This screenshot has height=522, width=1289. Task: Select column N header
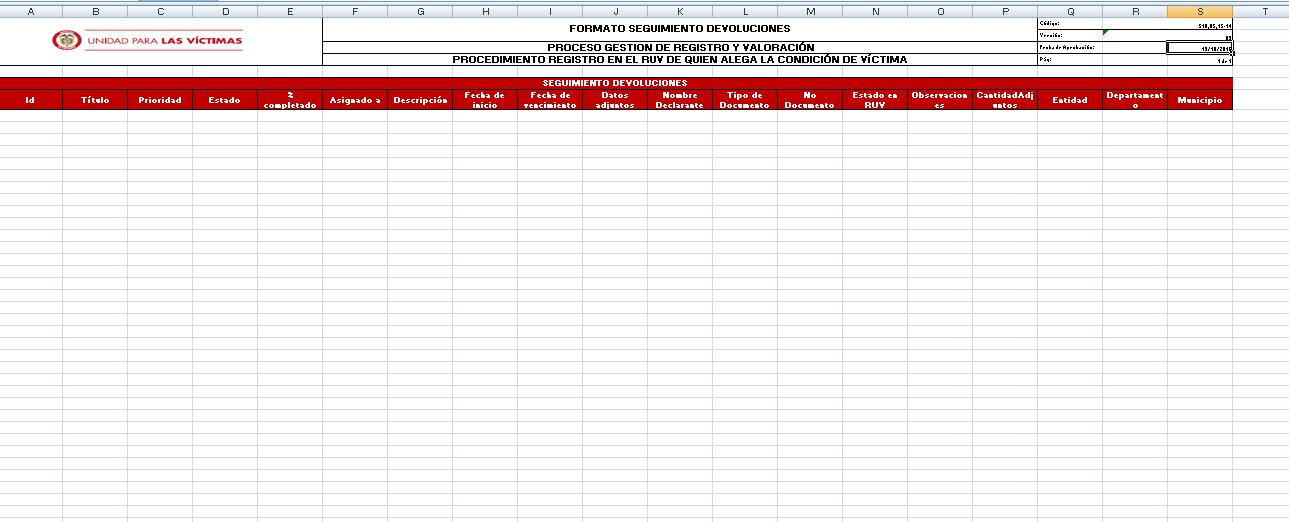point(875,11)
